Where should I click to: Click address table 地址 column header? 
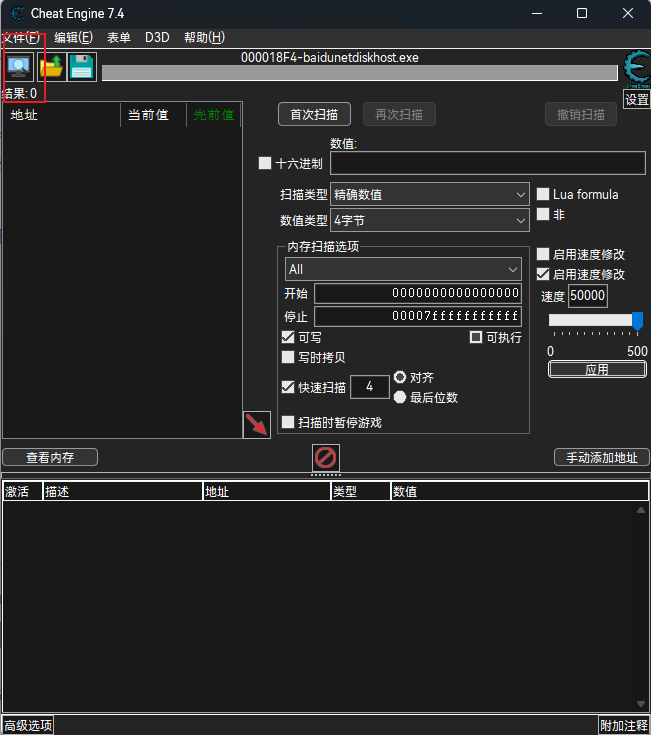[267, 491]
